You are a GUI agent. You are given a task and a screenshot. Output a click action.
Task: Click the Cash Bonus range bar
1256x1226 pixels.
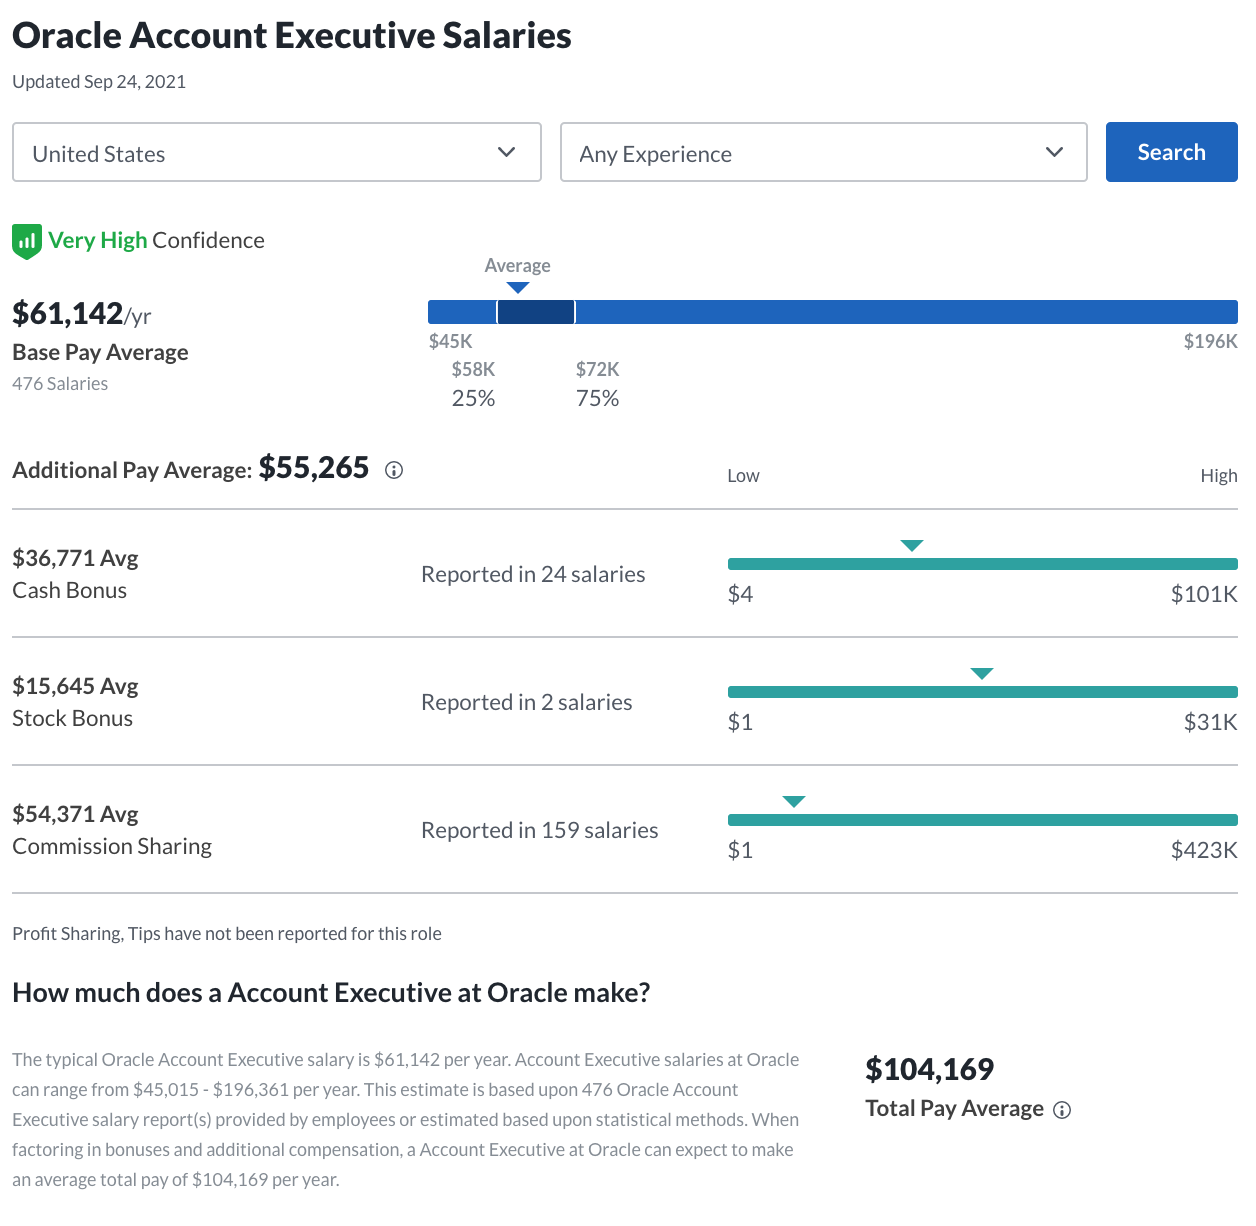click(x=983, y=564)
